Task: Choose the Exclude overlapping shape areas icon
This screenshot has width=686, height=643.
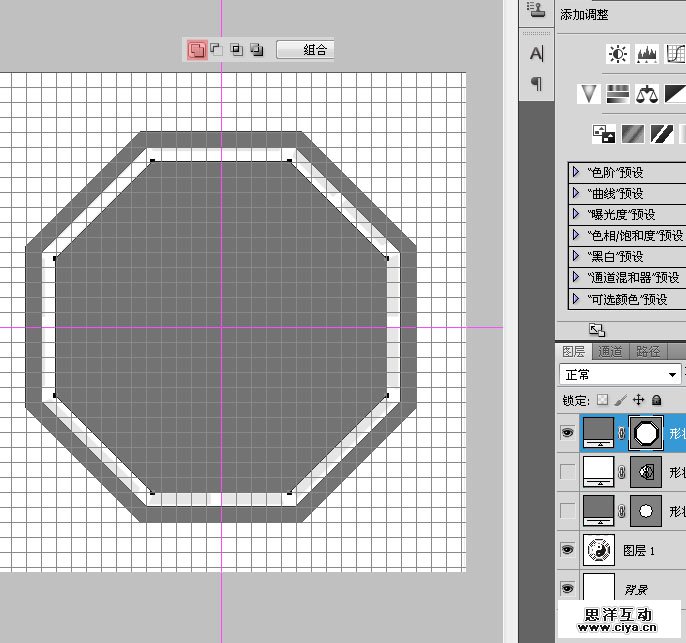Action: click(x=257, y=49)
